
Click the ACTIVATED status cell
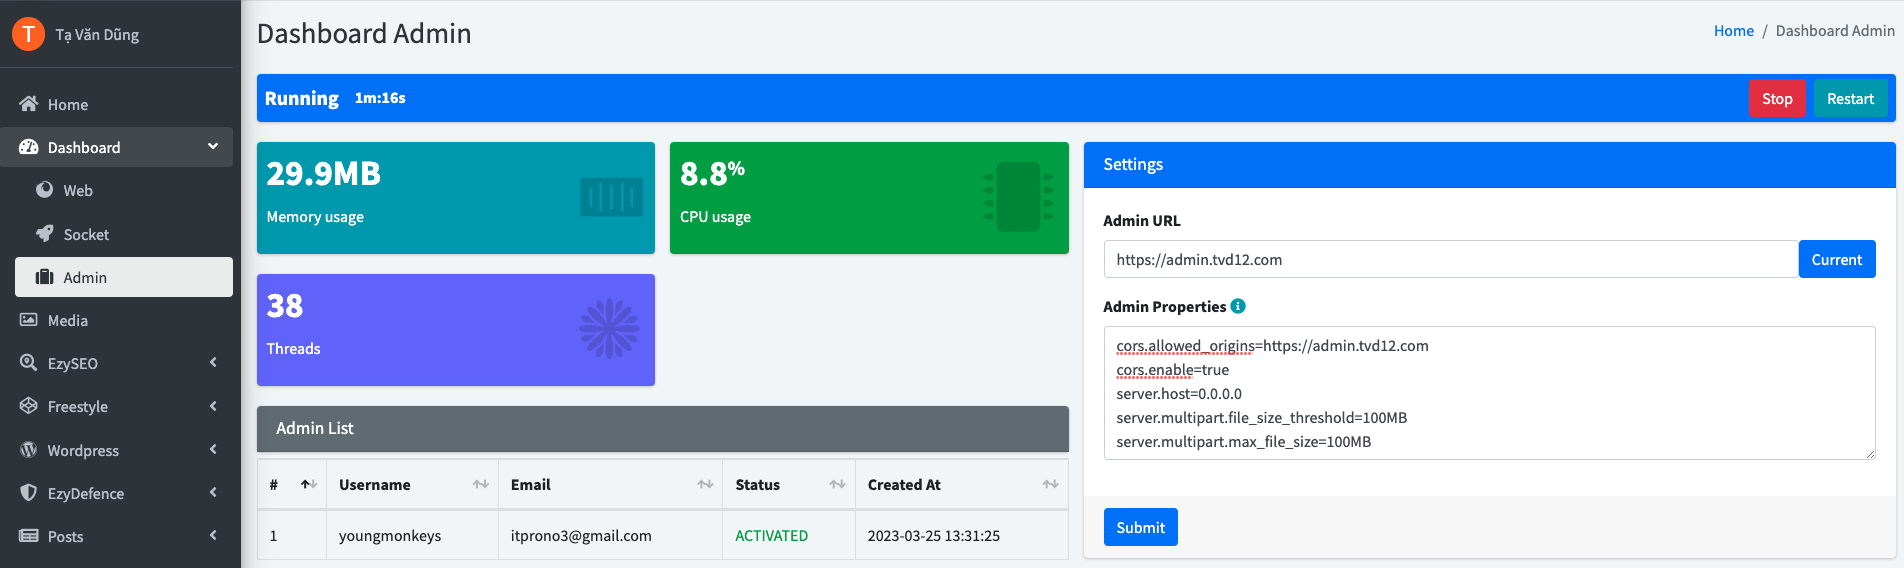click(789, 536)
